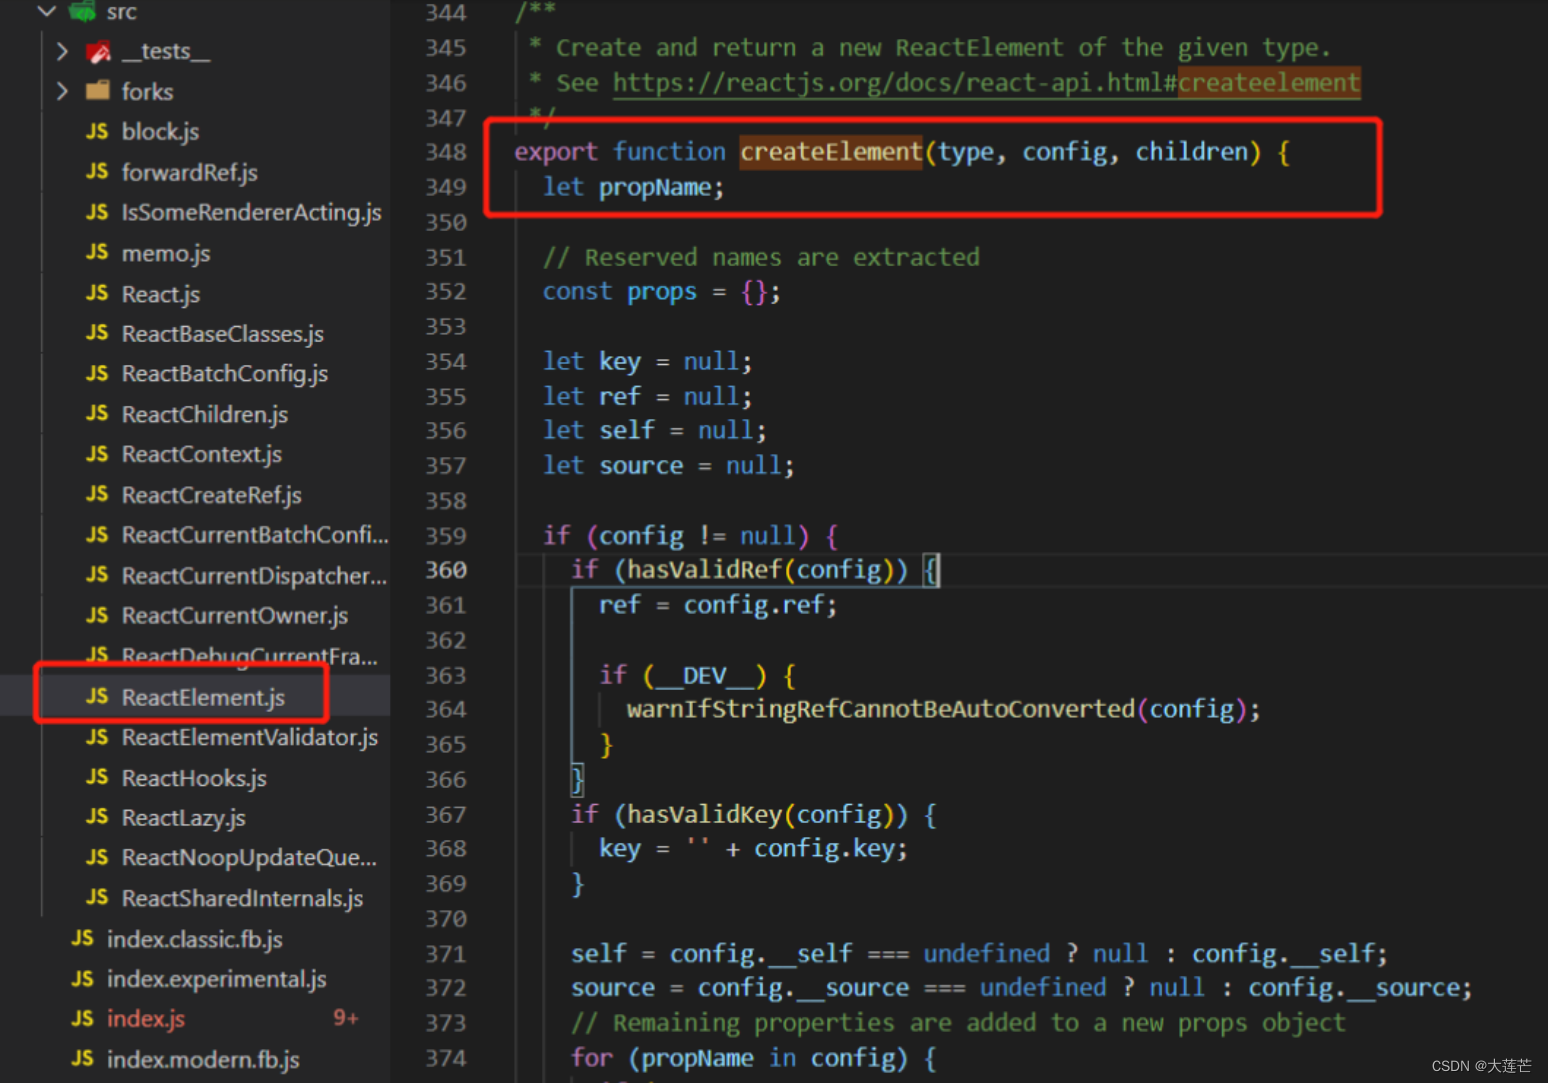The height and width of the screenshot is (1083, 1548).
Task: Open ReactCurrentOwner.js file
Action: tap(235, 615)
